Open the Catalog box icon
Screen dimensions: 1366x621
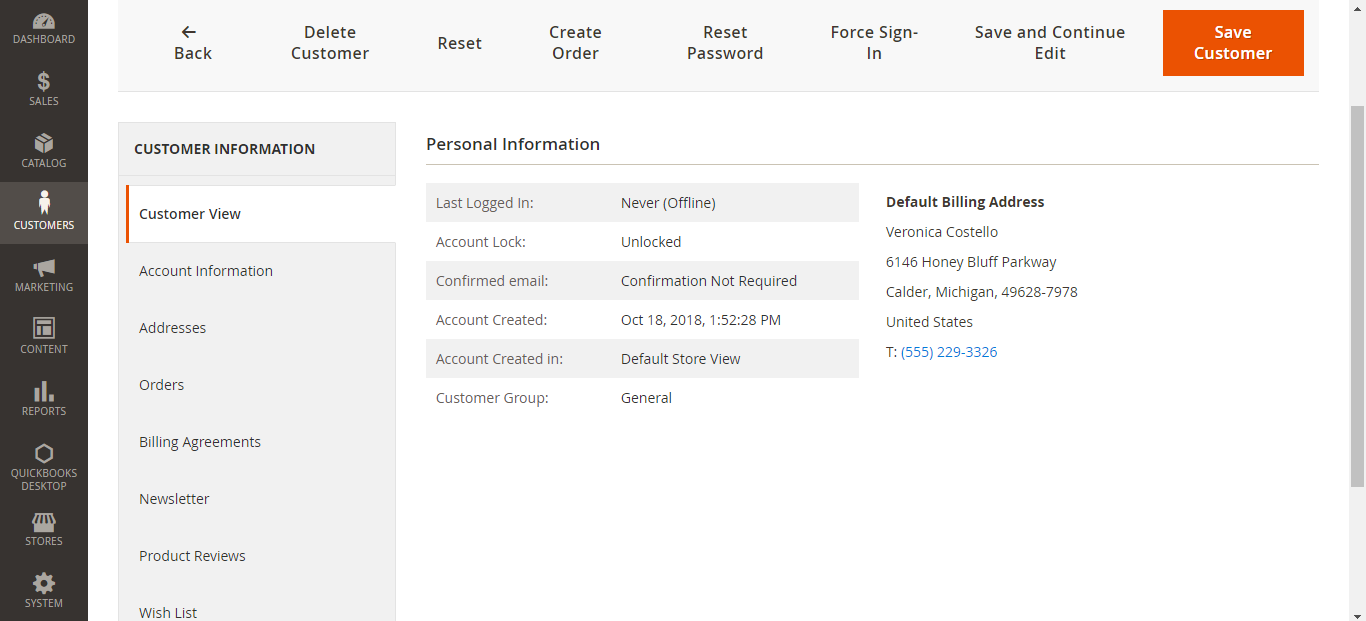pyautogui.click(x=44, y=144)
